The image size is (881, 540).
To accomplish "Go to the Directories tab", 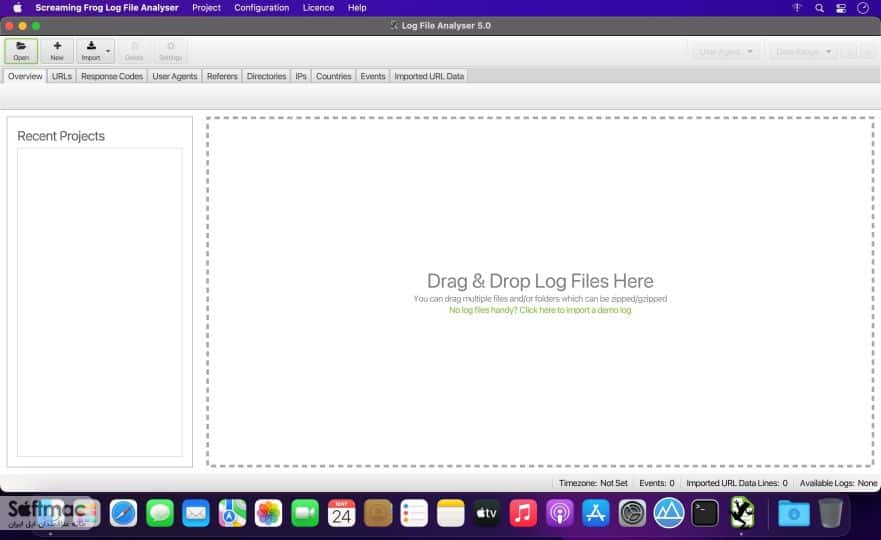I will 266,76.
